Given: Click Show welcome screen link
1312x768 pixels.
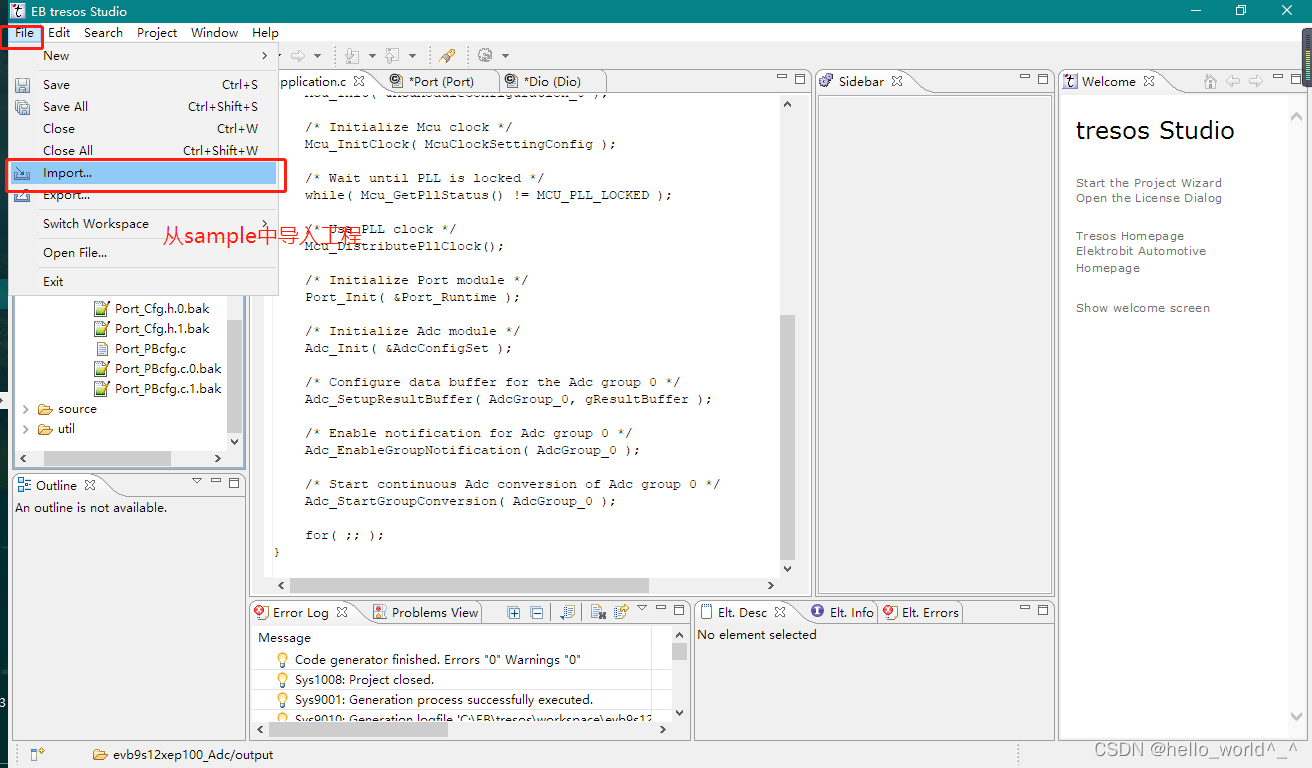Looking at the screenshot, I should click(1142, 308).
